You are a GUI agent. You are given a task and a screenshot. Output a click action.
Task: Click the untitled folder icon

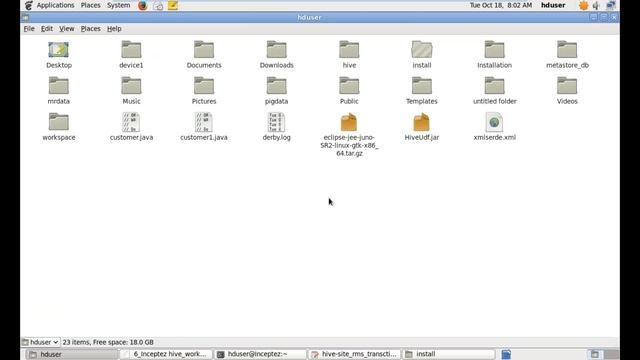[x=494, y=86]
